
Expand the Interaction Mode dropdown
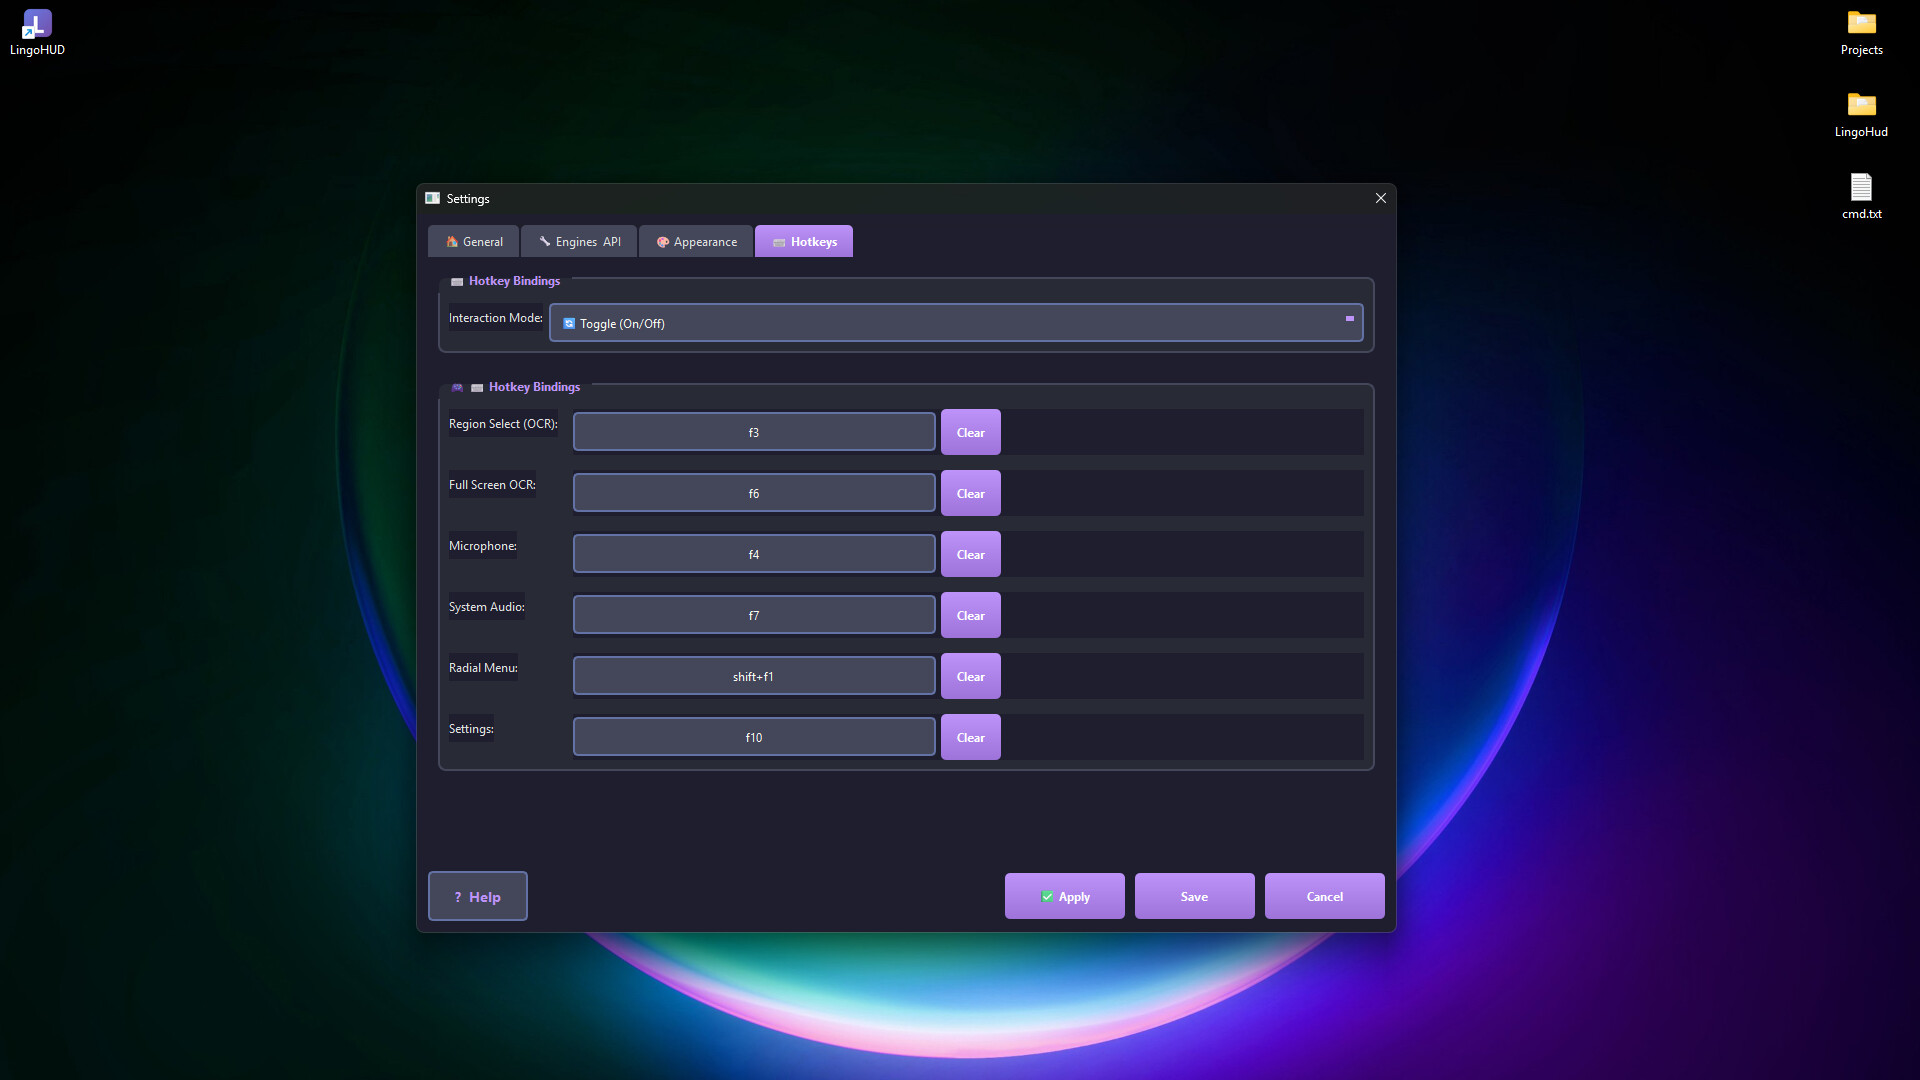click(955, 323)
